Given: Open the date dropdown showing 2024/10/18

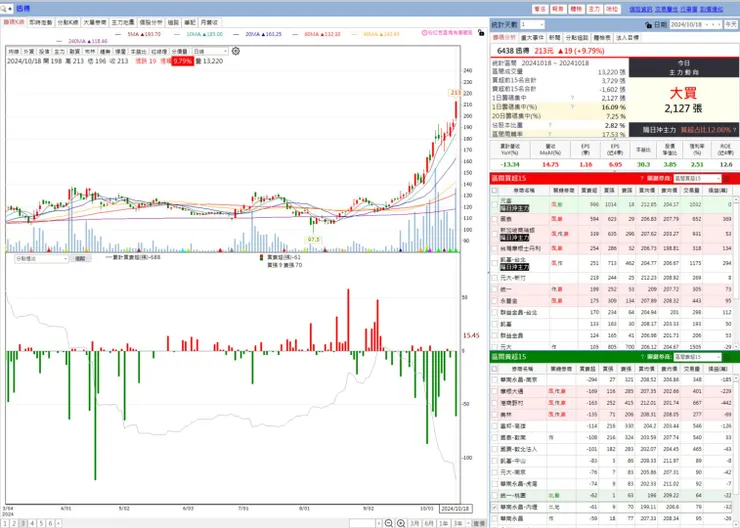Looking at the screenshot, I should (696, 25).
